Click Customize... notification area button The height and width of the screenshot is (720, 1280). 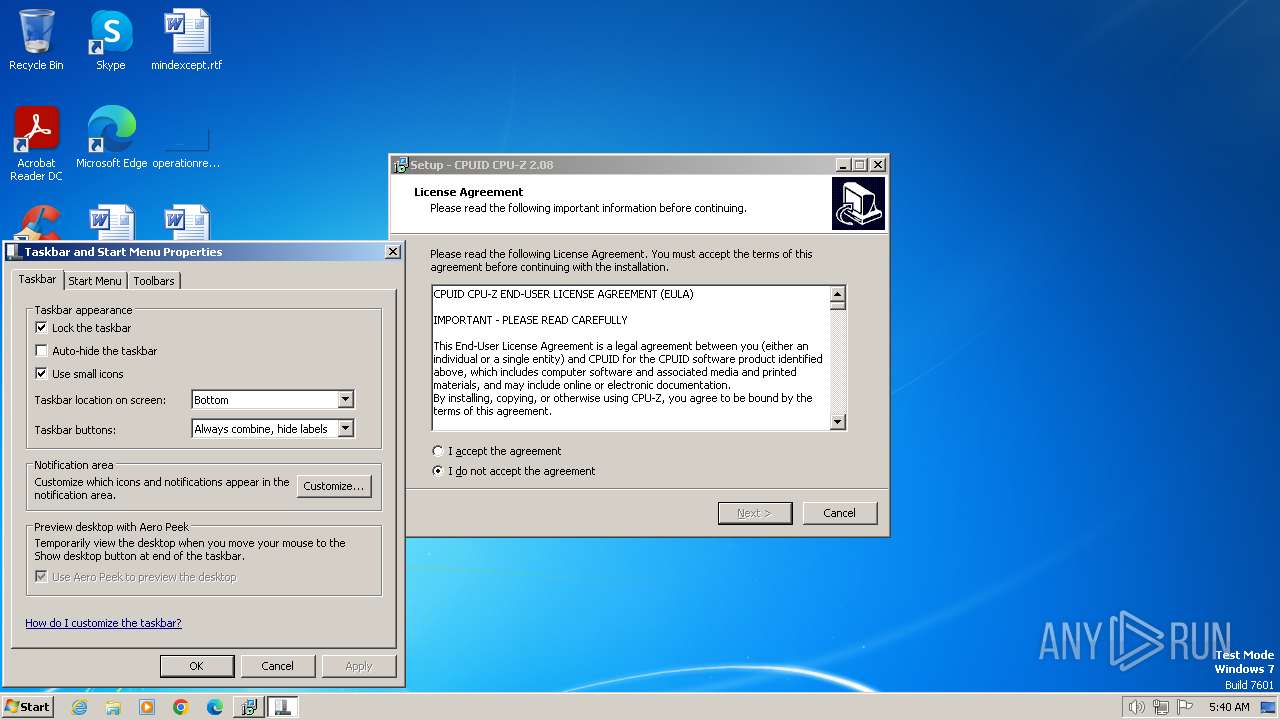tap(334, 486)
